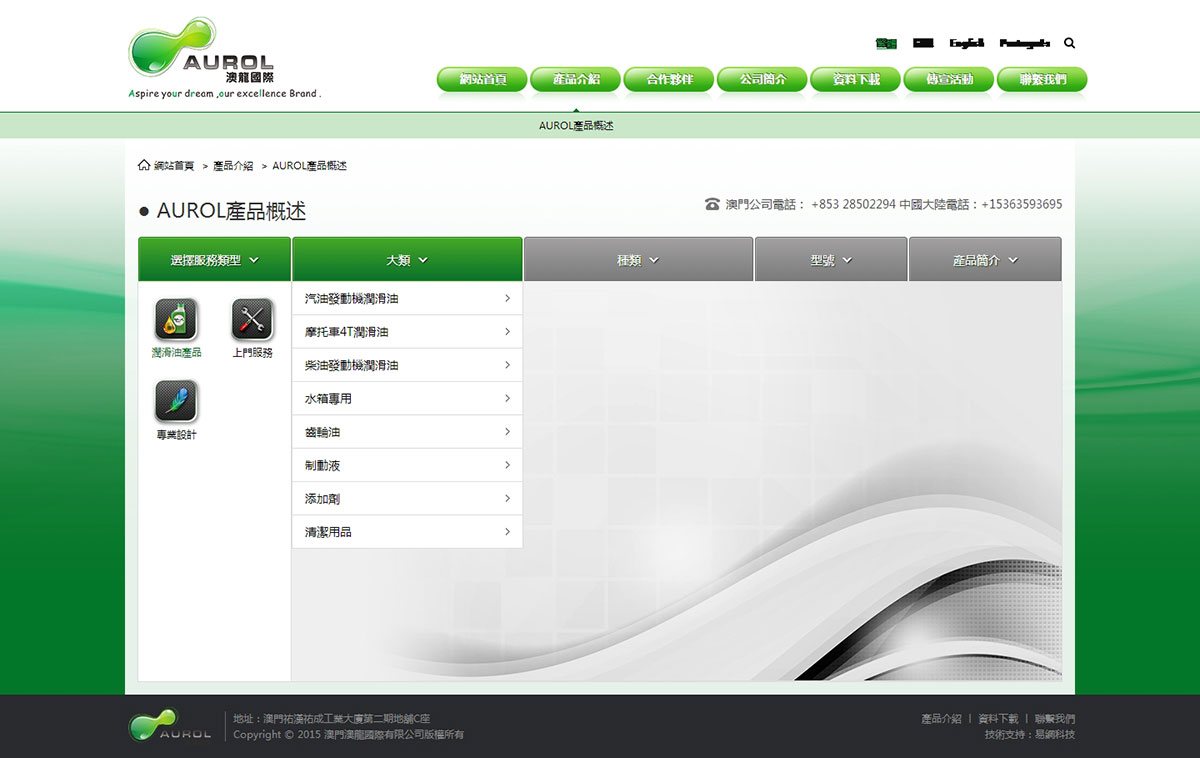Select the green 選擇服務類型 panel header
1200x758 pixels.
[213, 258]
